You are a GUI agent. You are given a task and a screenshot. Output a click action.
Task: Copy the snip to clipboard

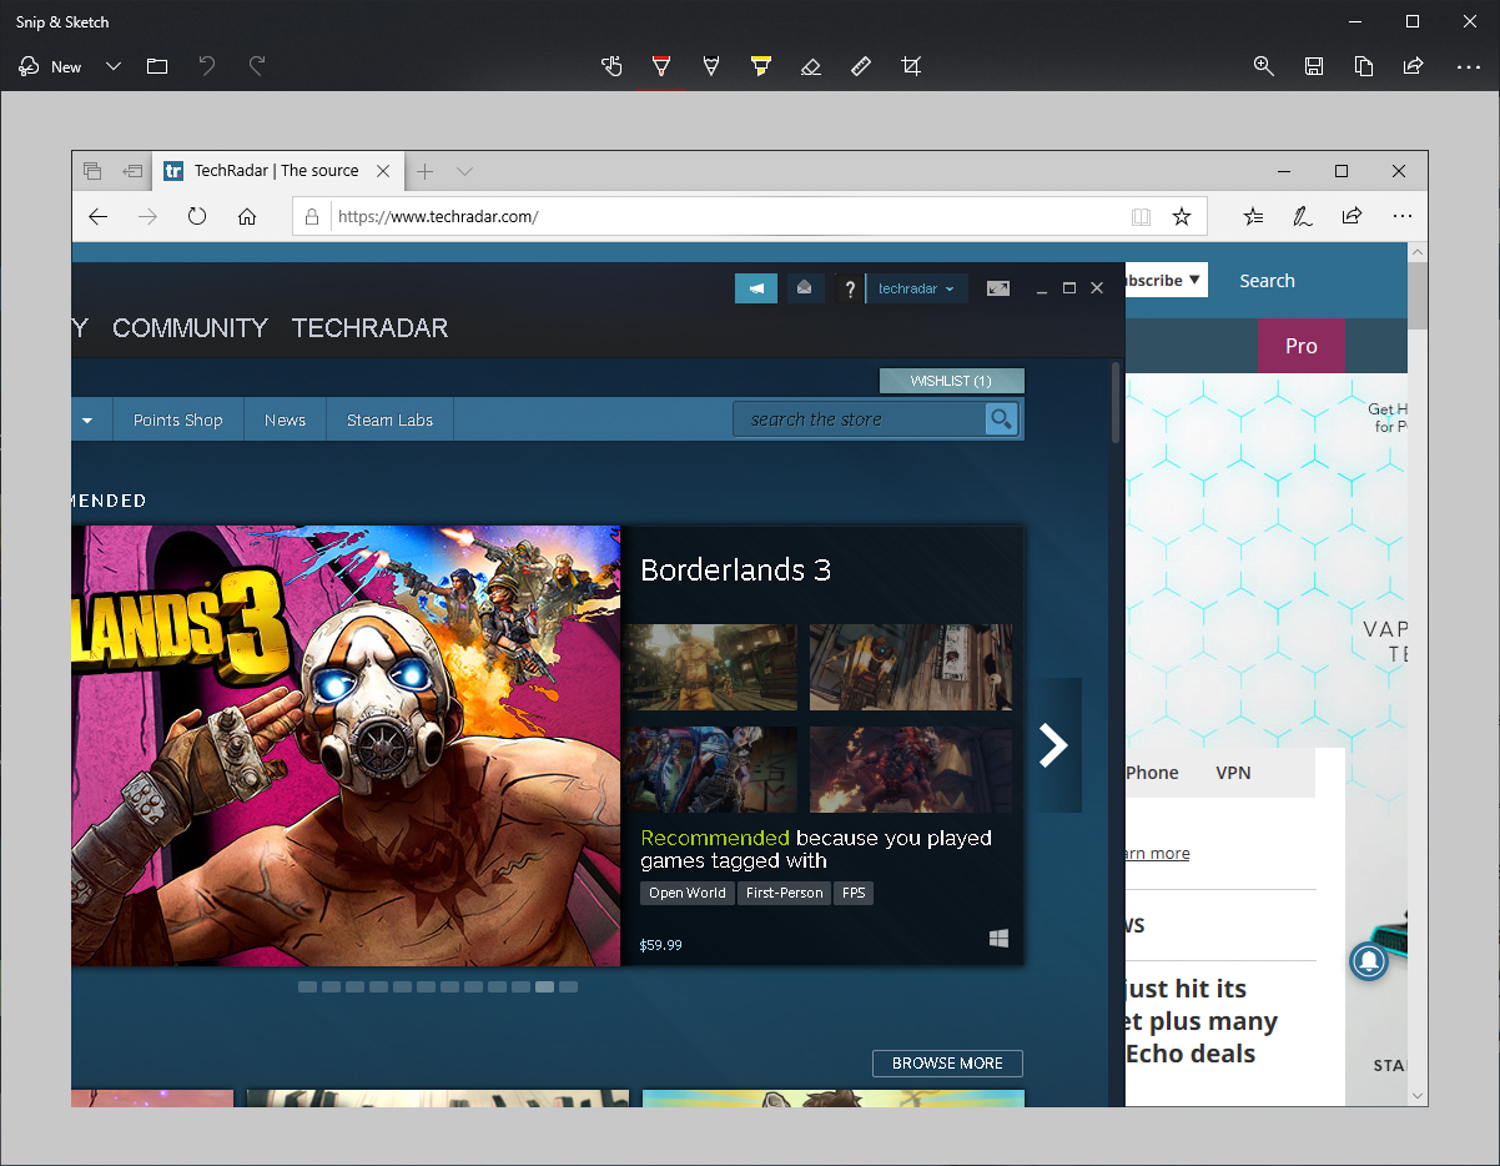point(1364,67)
